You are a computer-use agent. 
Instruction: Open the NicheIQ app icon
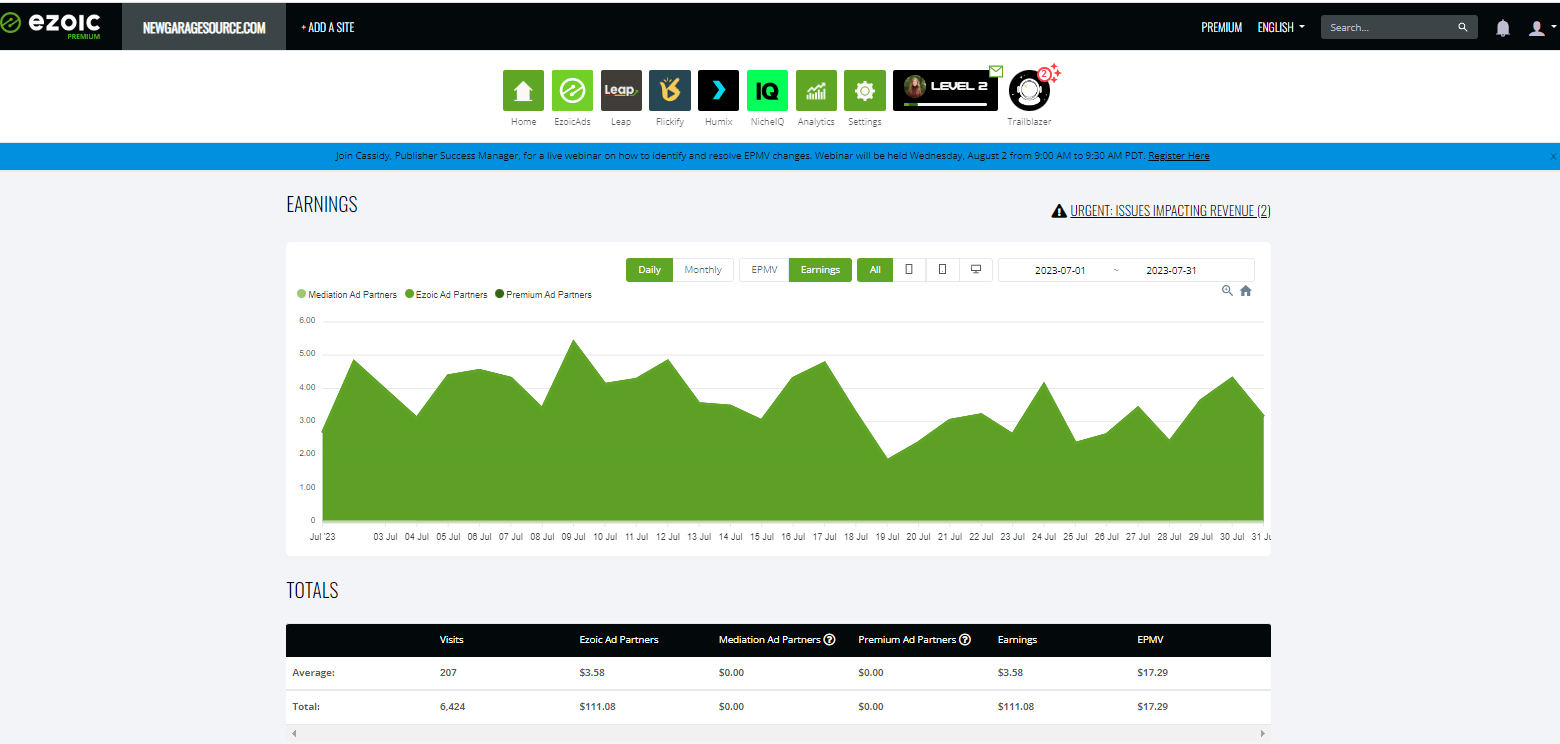pos(767,90)
